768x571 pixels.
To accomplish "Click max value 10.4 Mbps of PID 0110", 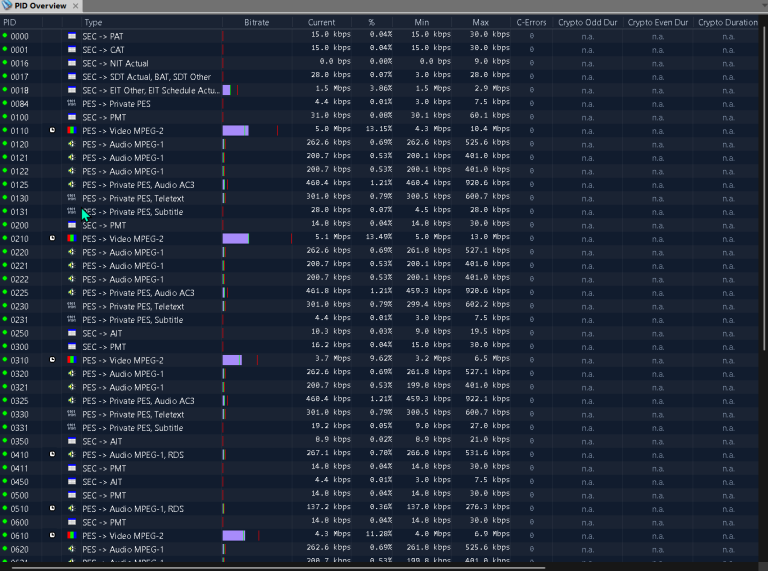I will [x=491, y=129].
